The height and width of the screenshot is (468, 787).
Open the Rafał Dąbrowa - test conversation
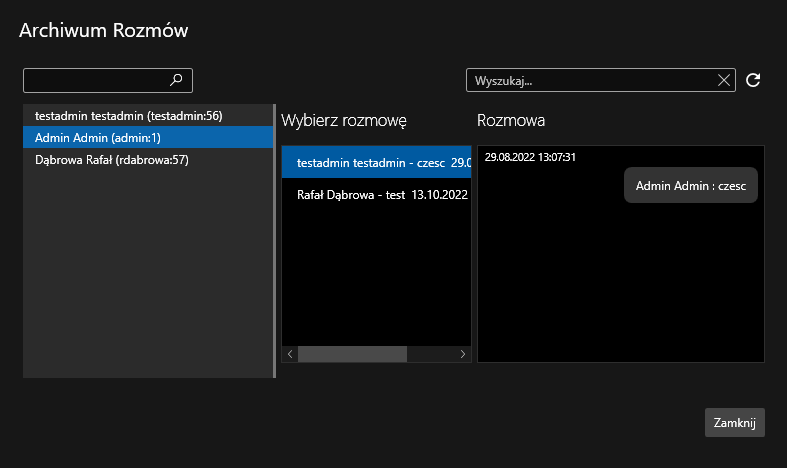[376, 194]
